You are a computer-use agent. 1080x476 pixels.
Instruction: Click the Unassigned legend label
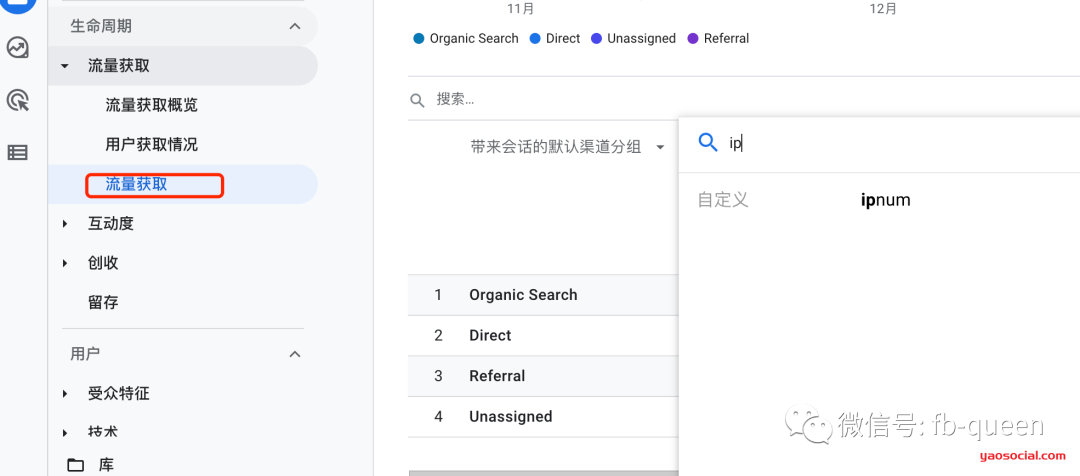click(x=641, y=39)
